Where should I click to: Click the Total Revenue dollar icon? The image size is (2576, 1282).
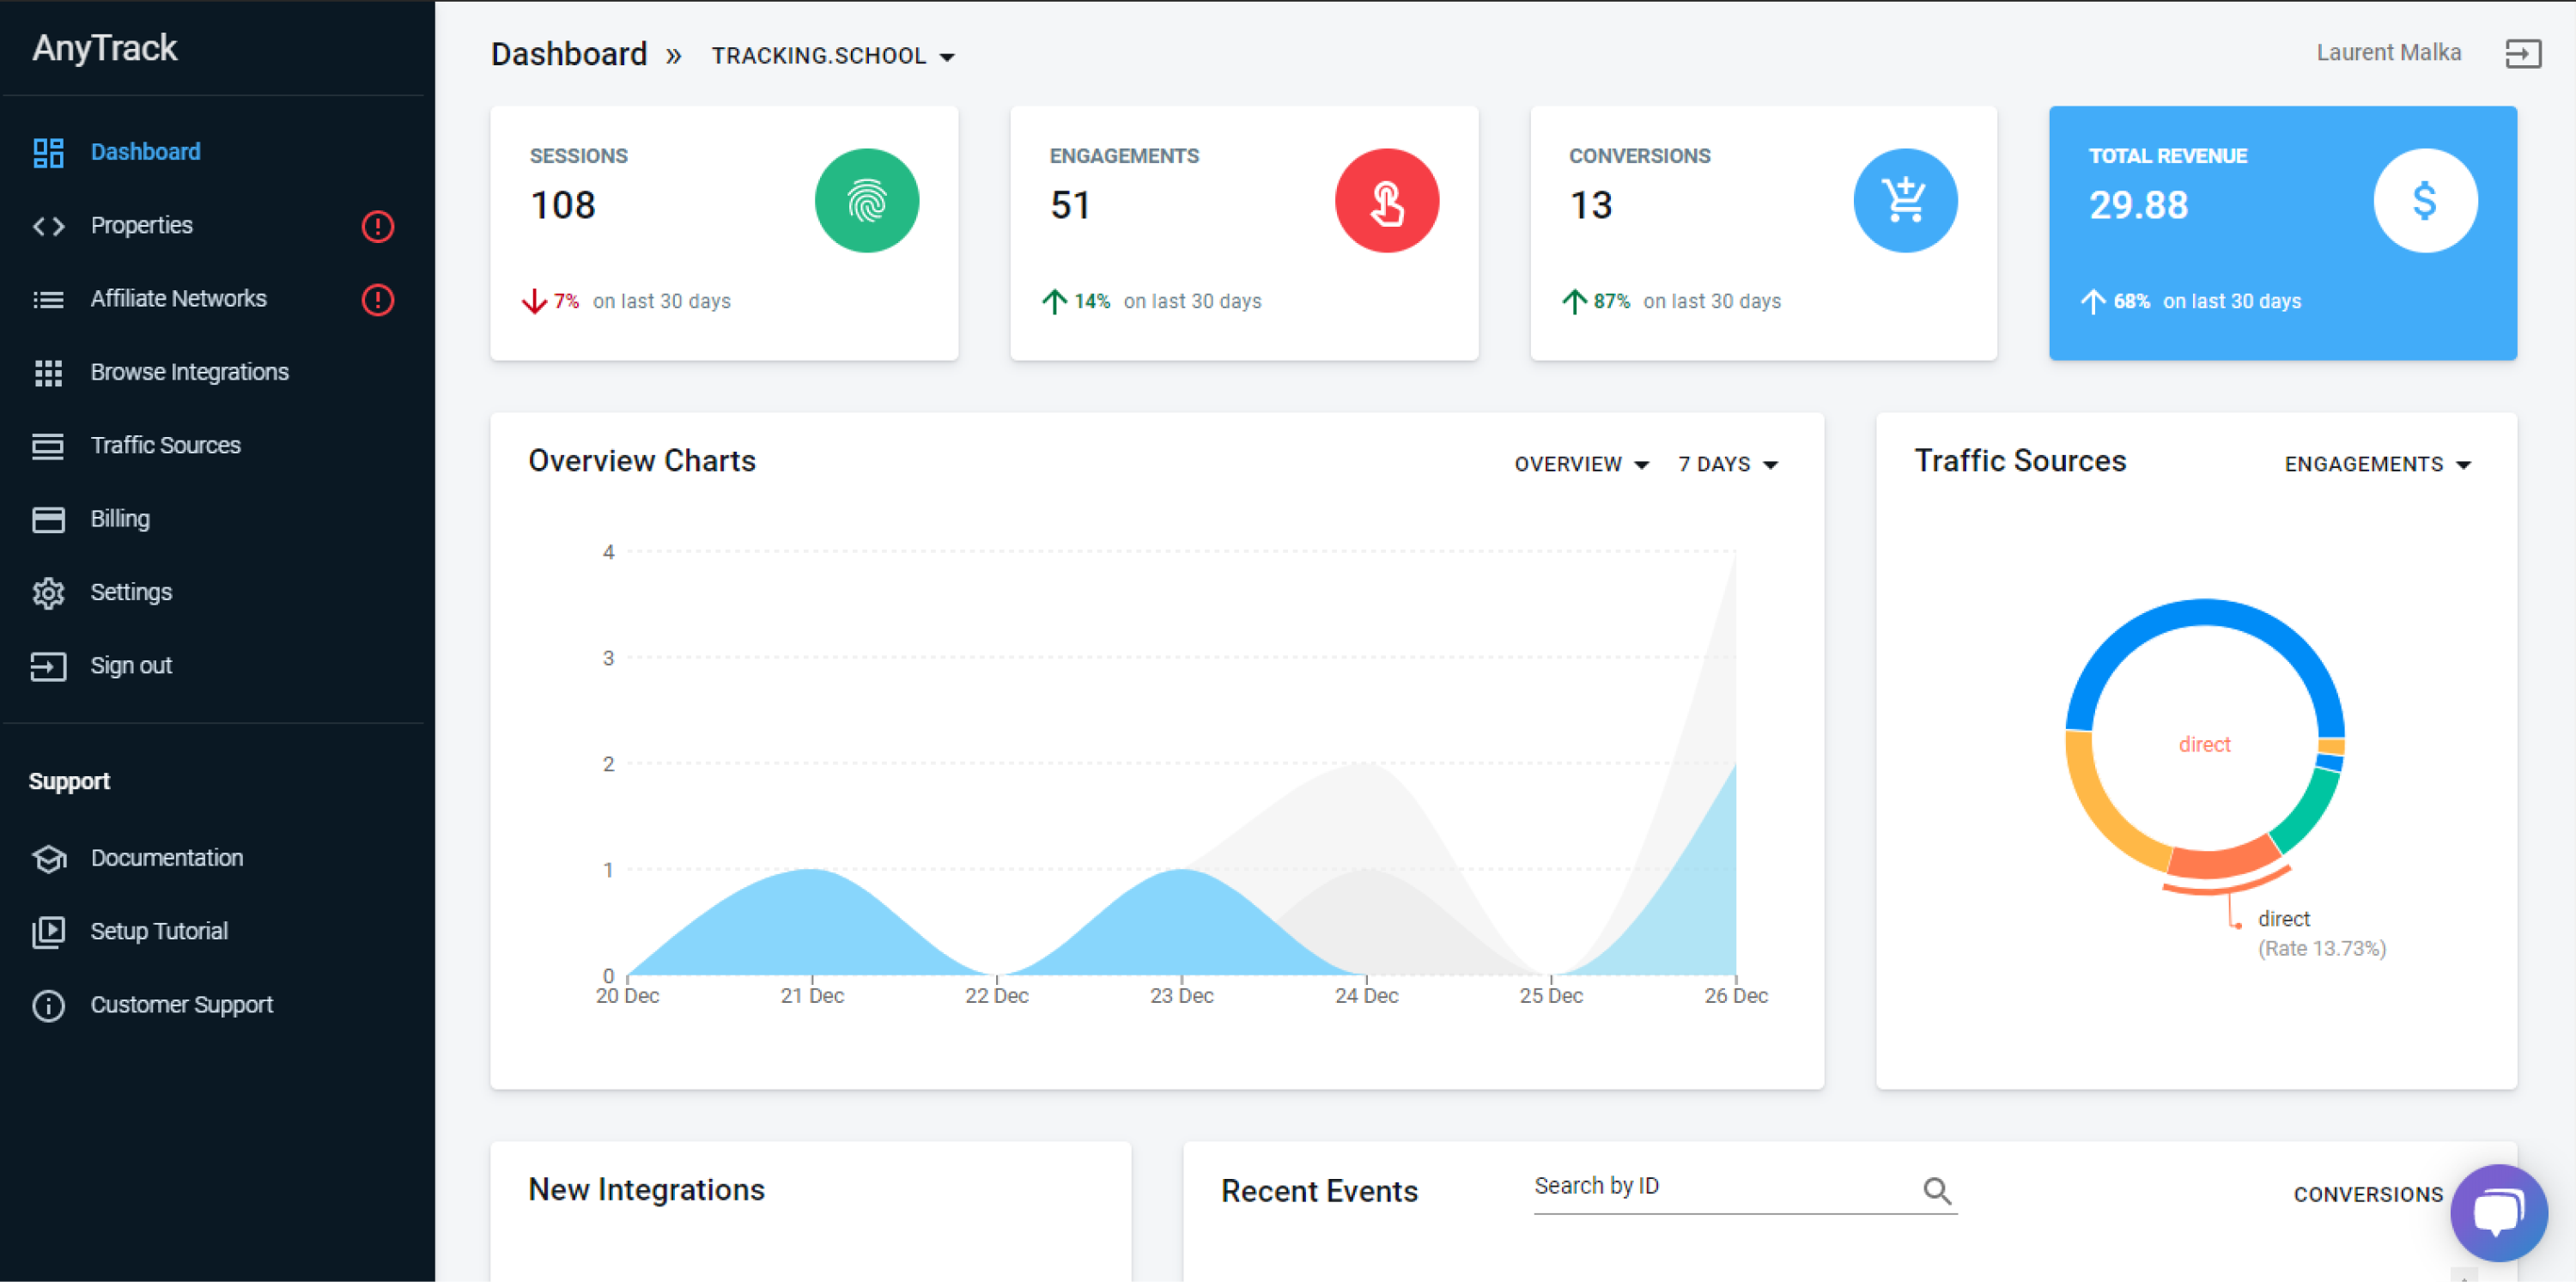click(2425, 201)
